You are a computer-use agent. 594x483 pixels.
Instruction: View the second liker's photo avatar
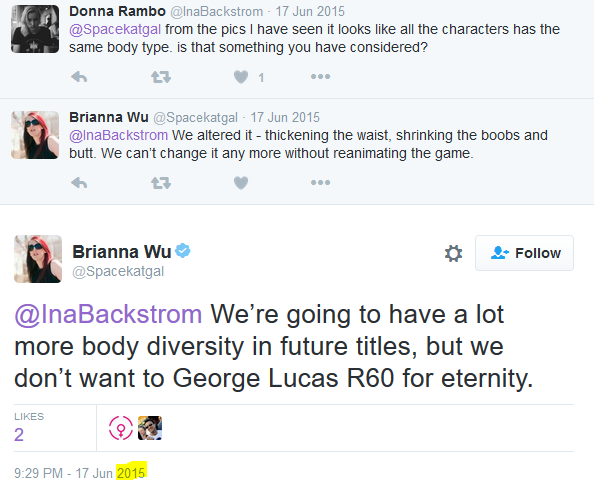pos(150,428)
